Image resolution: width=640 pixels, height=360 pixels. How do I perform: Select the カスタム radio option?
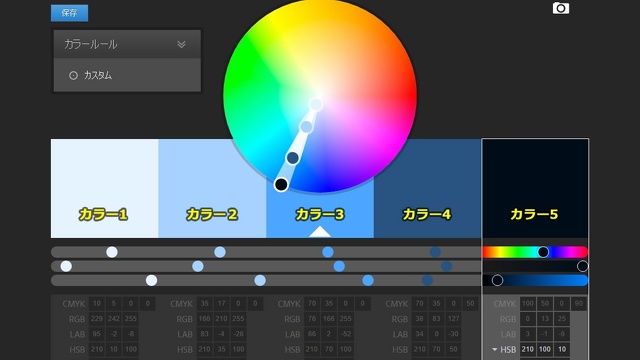pos(73,76)
